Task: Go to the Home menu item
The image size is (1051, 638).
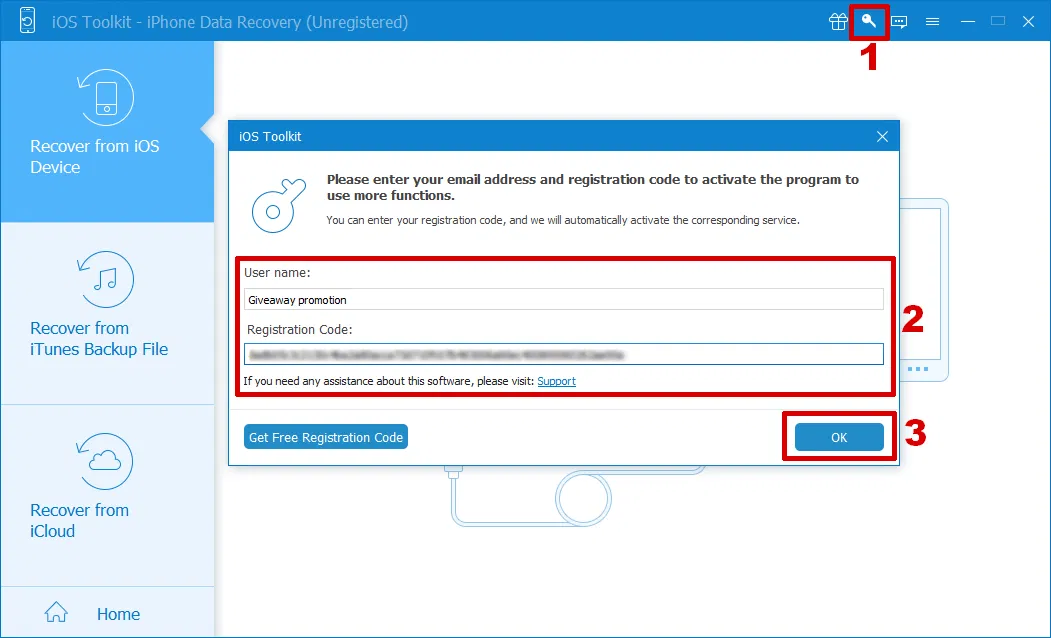Action: pyautogui.click(x=118, y=612)
